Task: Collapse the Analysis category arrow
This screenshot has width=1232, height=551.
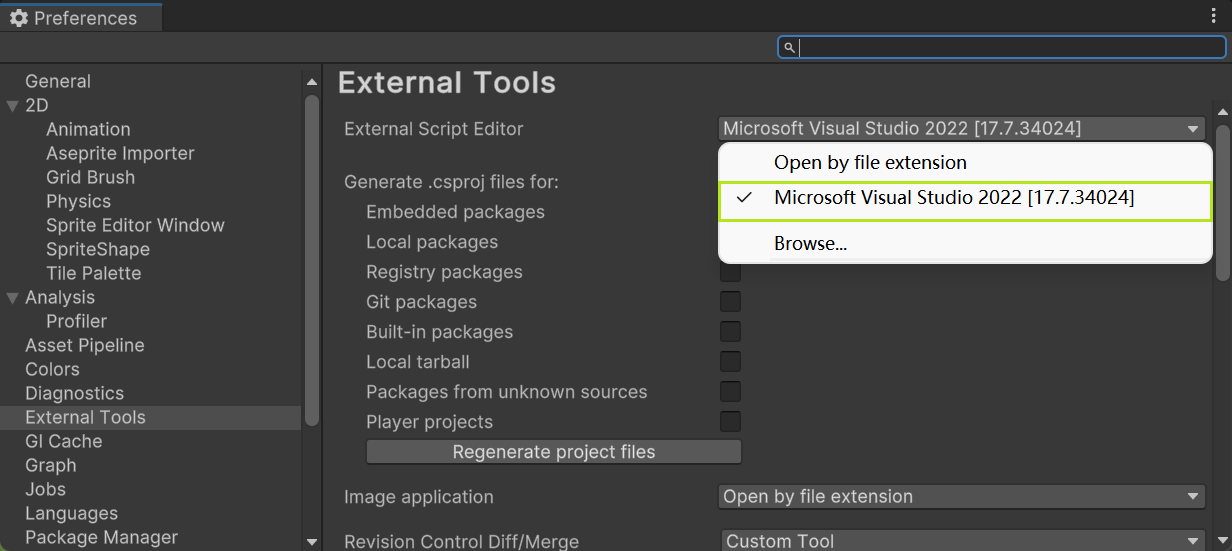Action: [12, 297]
